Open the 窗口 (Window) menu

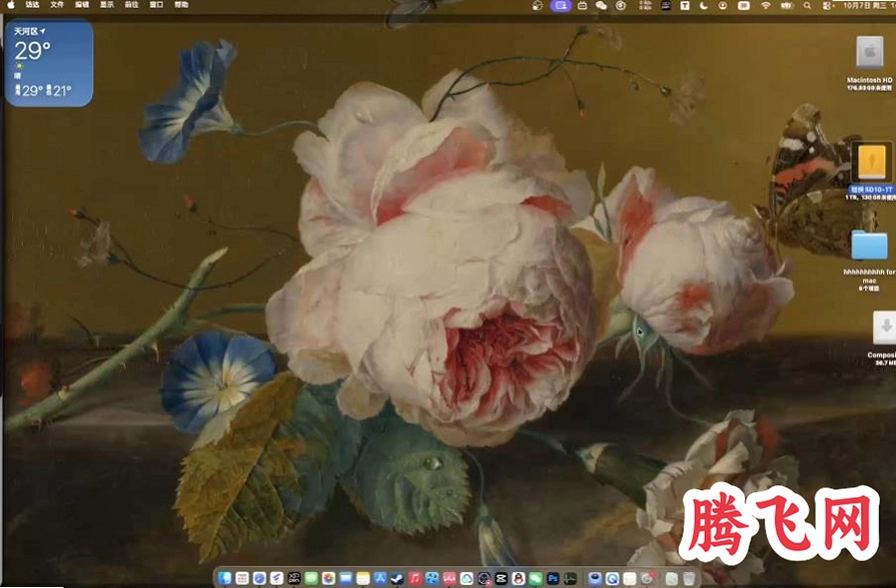(156, 5)
